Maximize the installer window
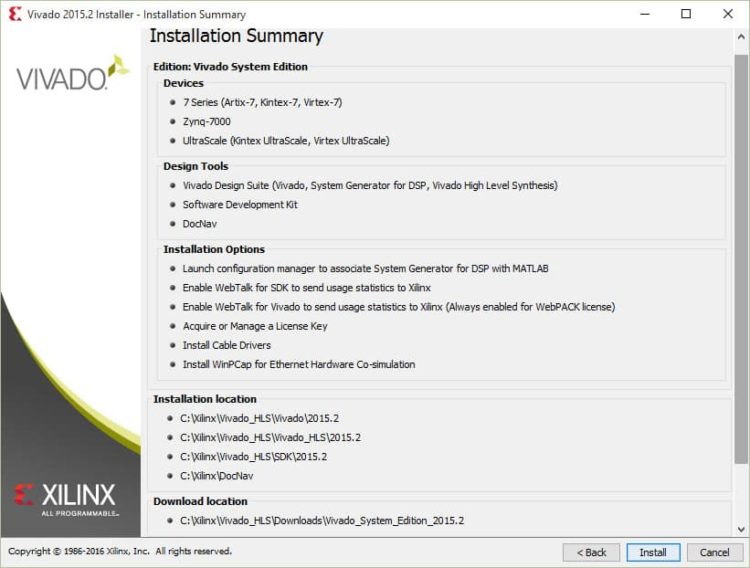Image resolution: width=750 pixels, height=568 pixels. pyautogui.click(x=686, y=14)
